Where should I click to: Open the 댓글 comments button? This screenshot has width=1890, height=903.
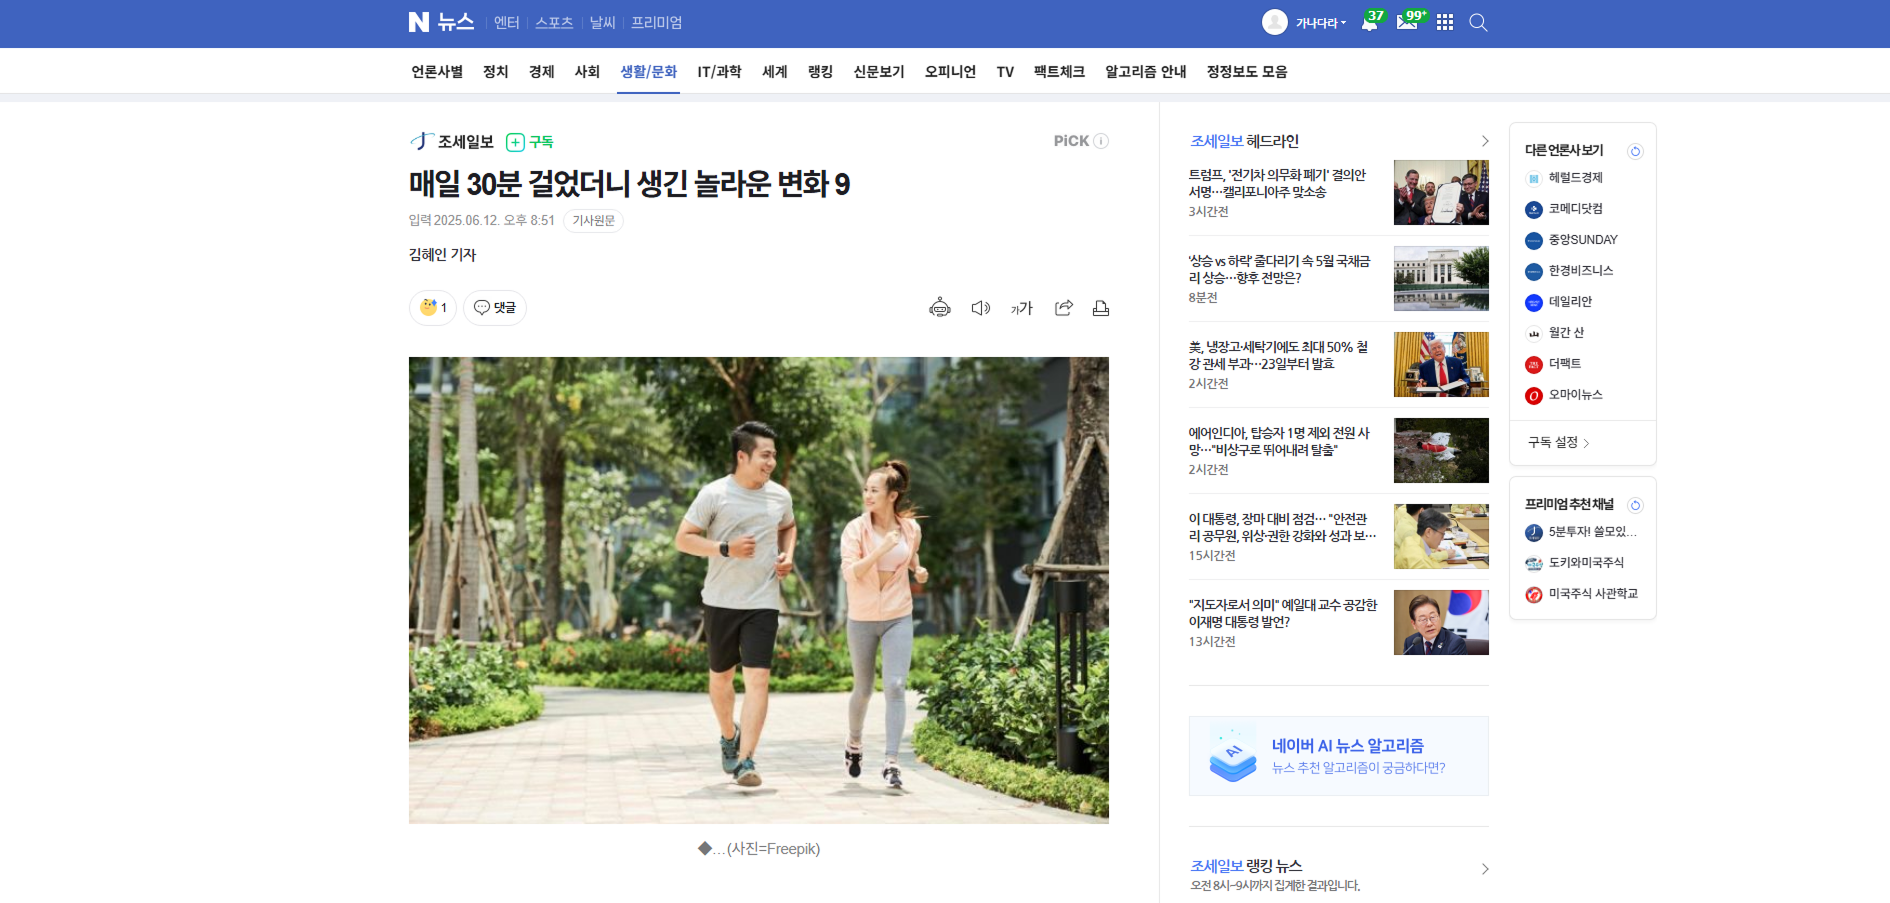(495, 308)
